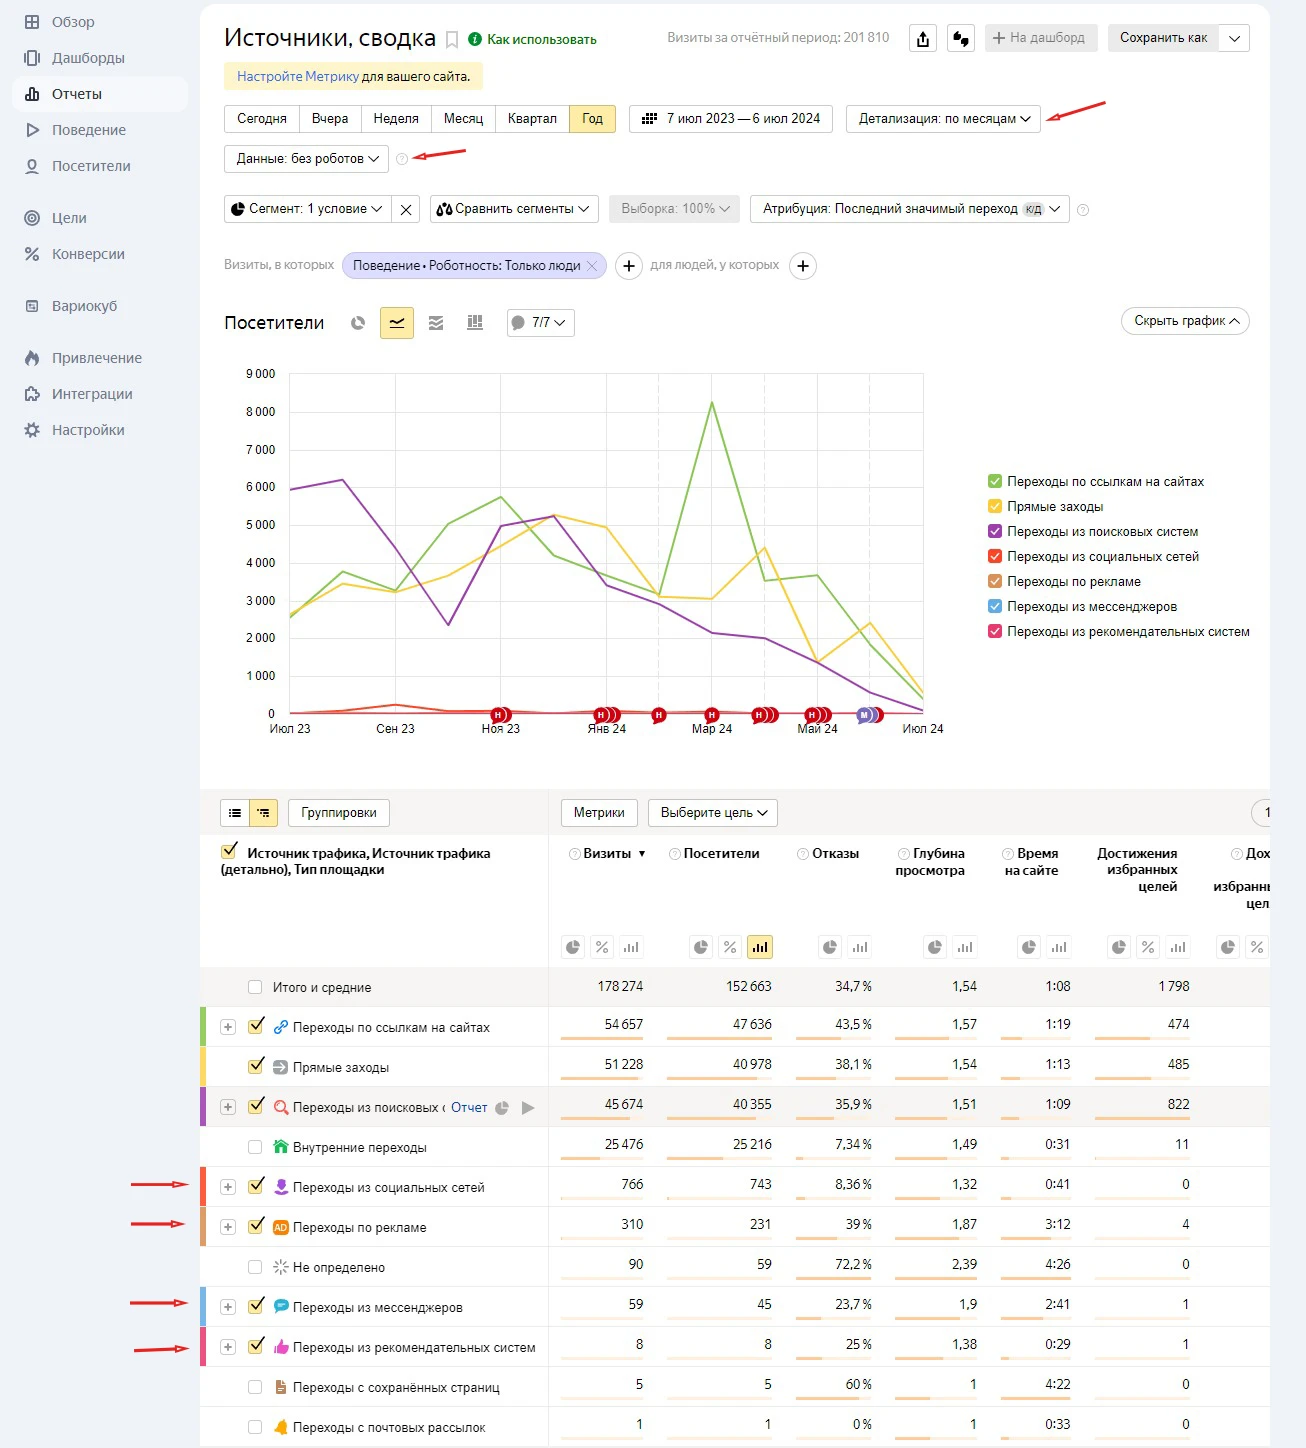Switch table to tree view
The height and width of the screenshot is (1448, 1306).
(x=264, y=813)
